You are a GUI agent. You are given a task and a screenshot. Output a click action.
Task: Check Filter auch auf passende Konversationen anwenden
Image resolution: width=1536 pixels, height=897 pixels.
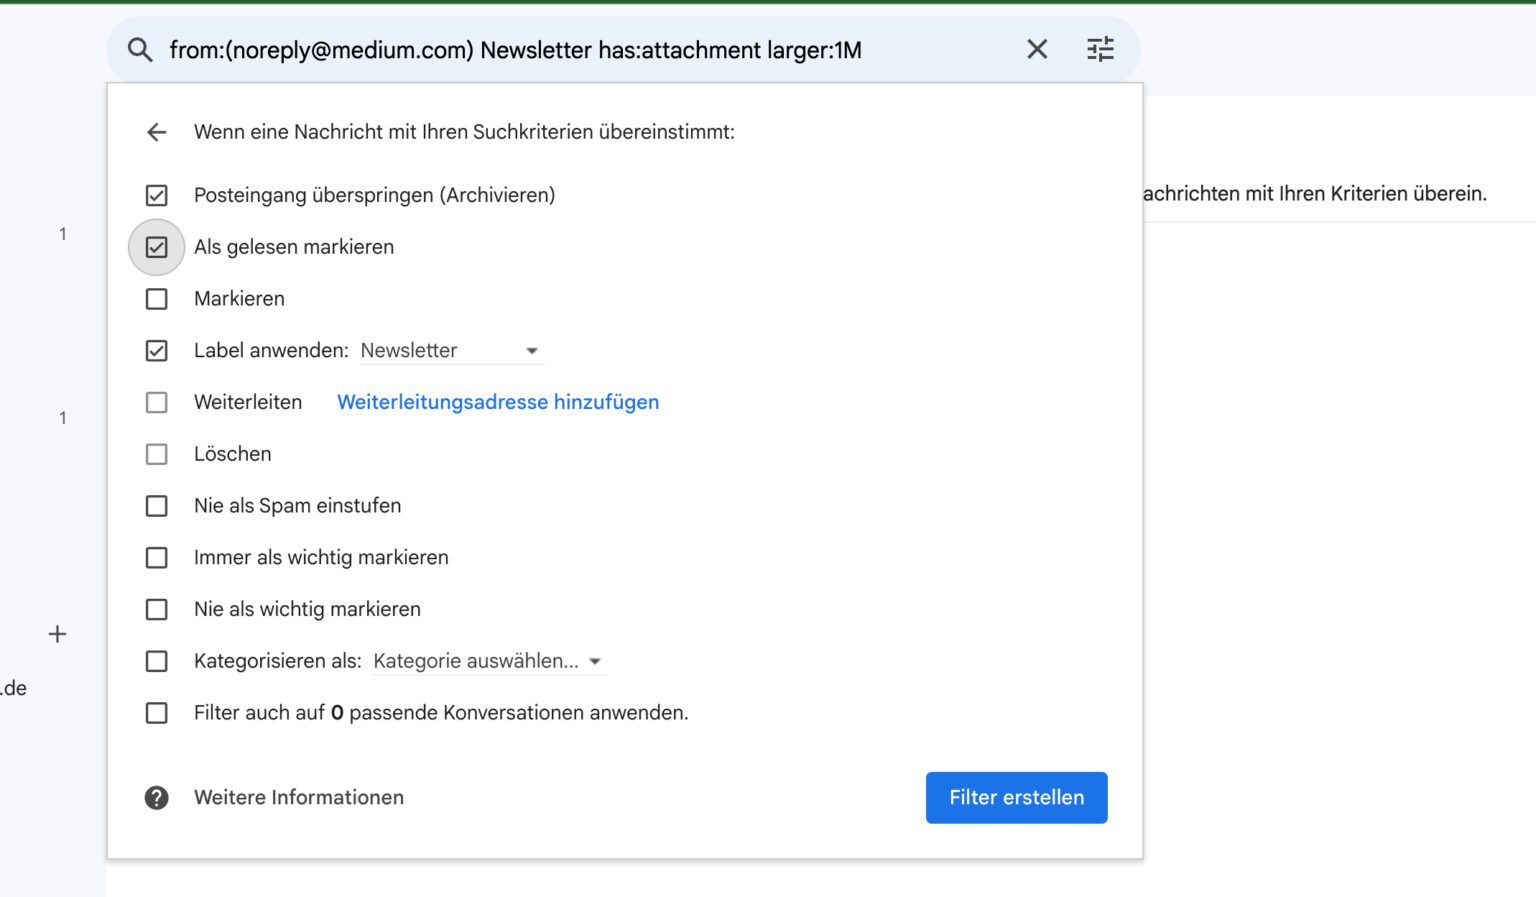pyautogui.click(x=156, y=712)
